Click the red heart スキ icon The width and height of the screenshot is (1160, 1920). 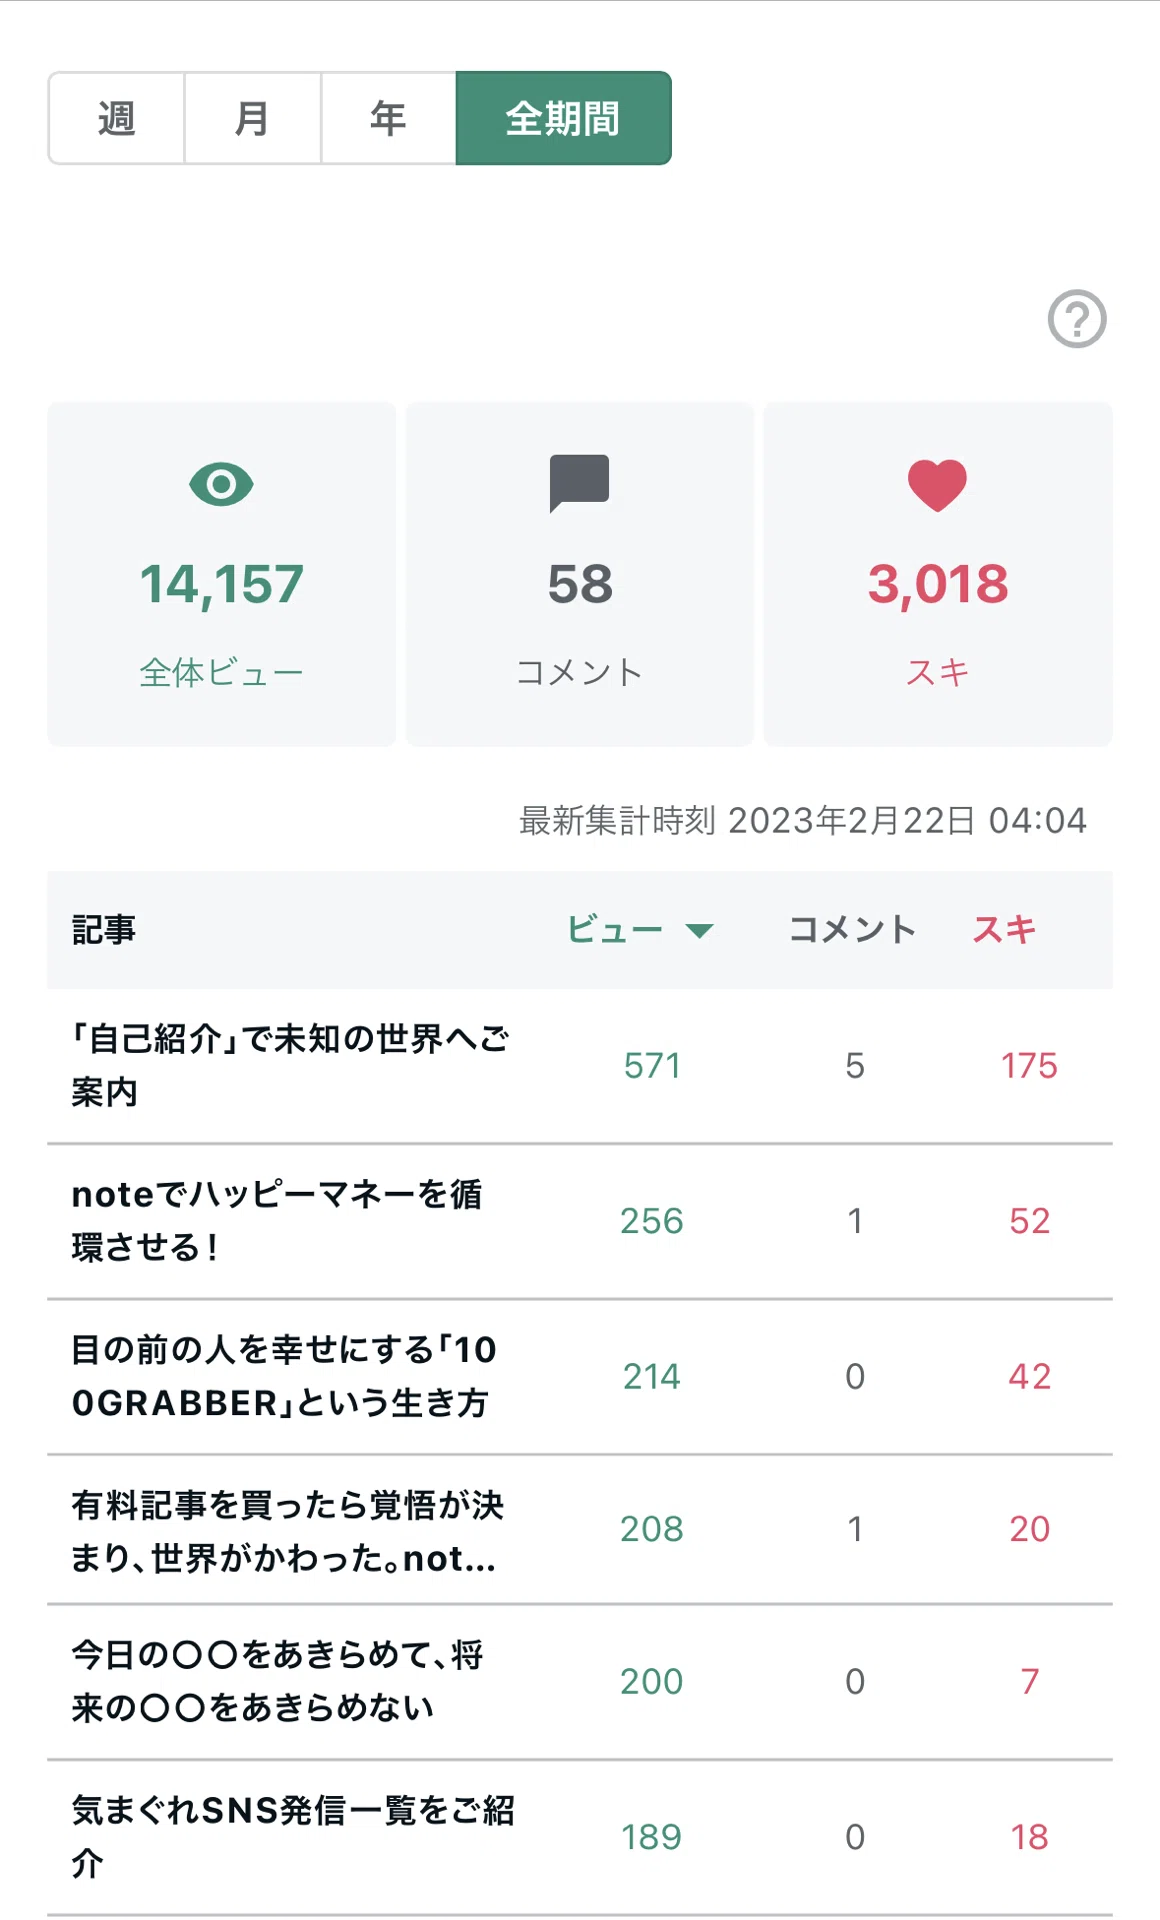click(x=937, y=485)
